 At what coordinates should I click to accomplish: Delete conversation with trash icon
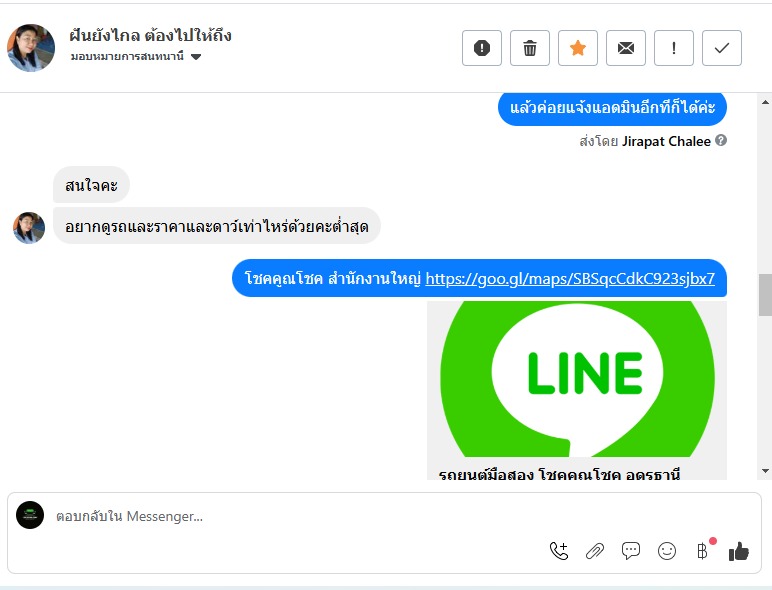tap(530, 48)
